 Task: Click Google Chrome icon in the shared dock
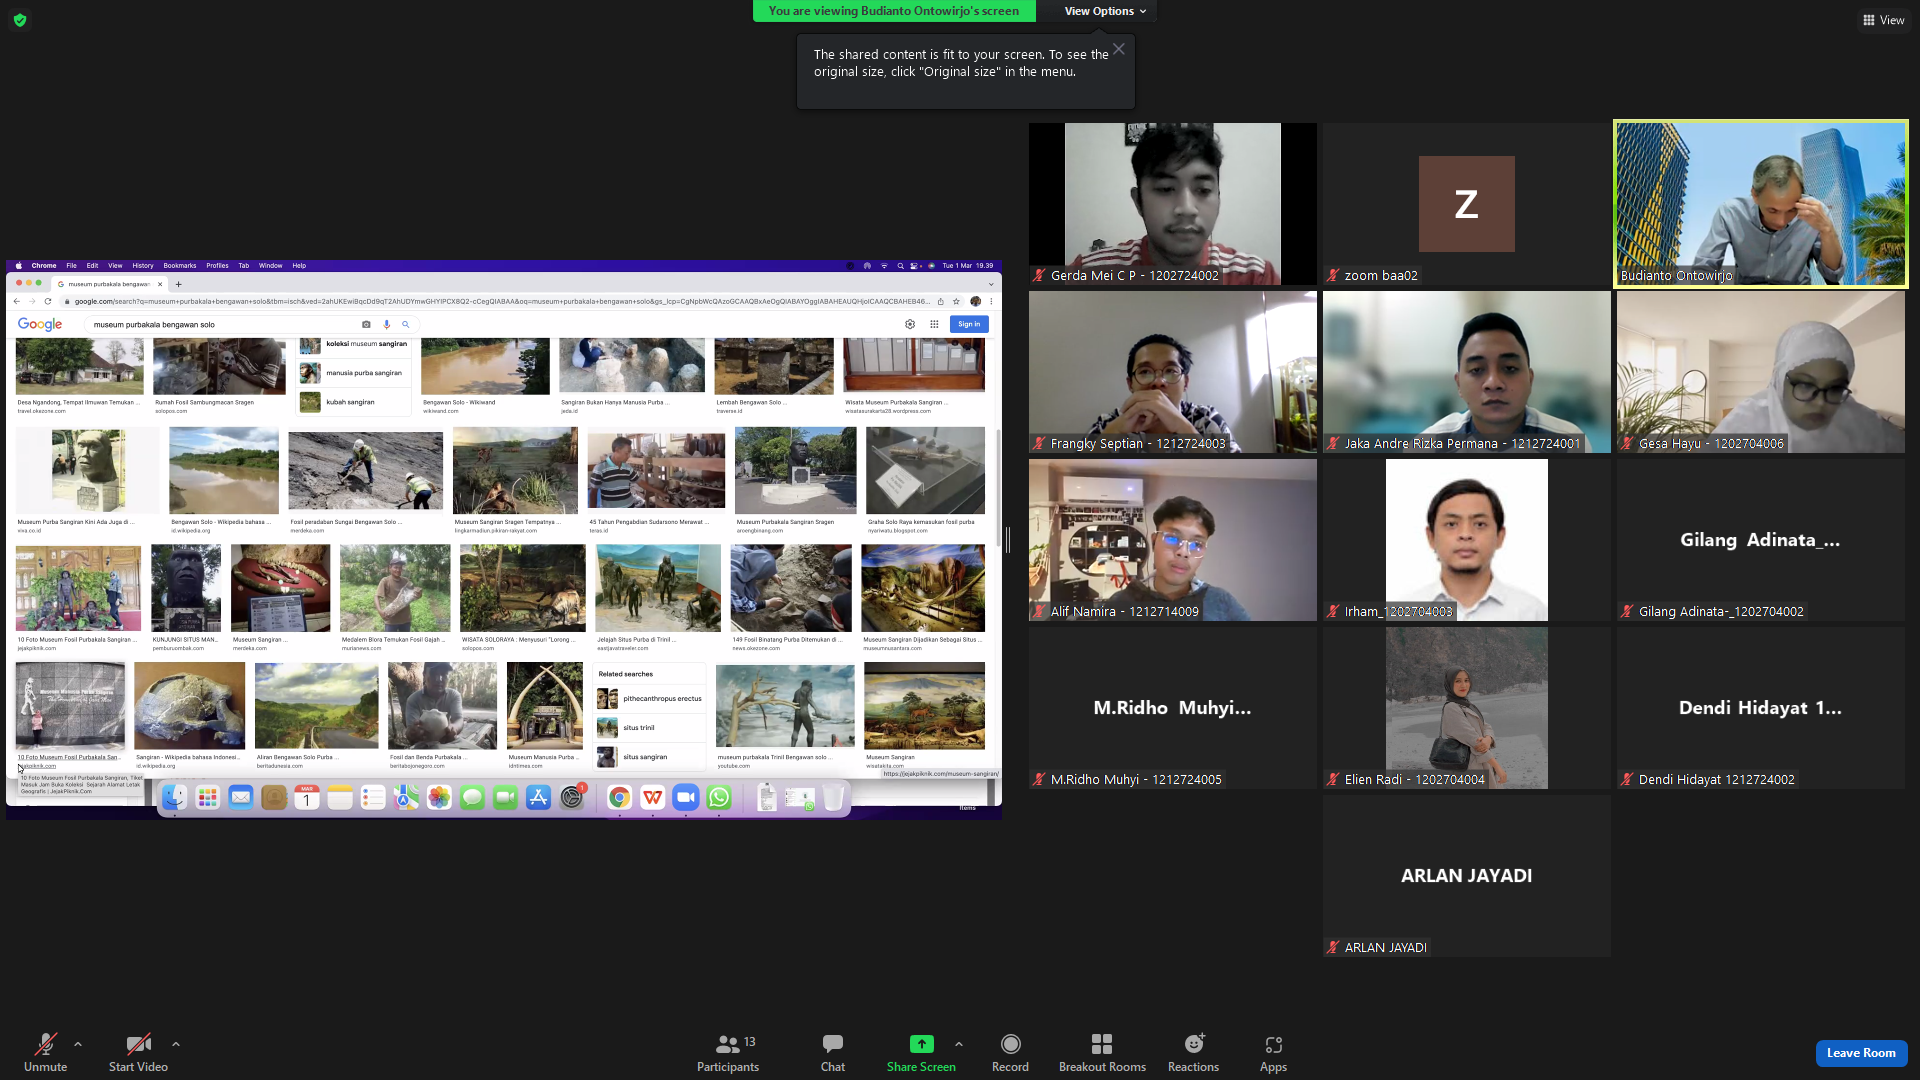pos(620,798)
